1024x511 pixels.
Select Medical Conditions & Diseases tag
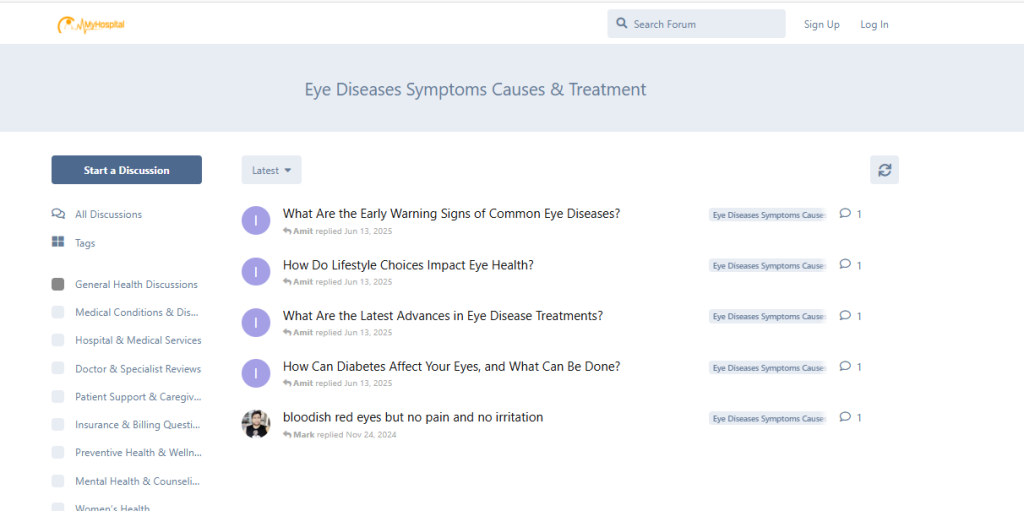(137, 312)
